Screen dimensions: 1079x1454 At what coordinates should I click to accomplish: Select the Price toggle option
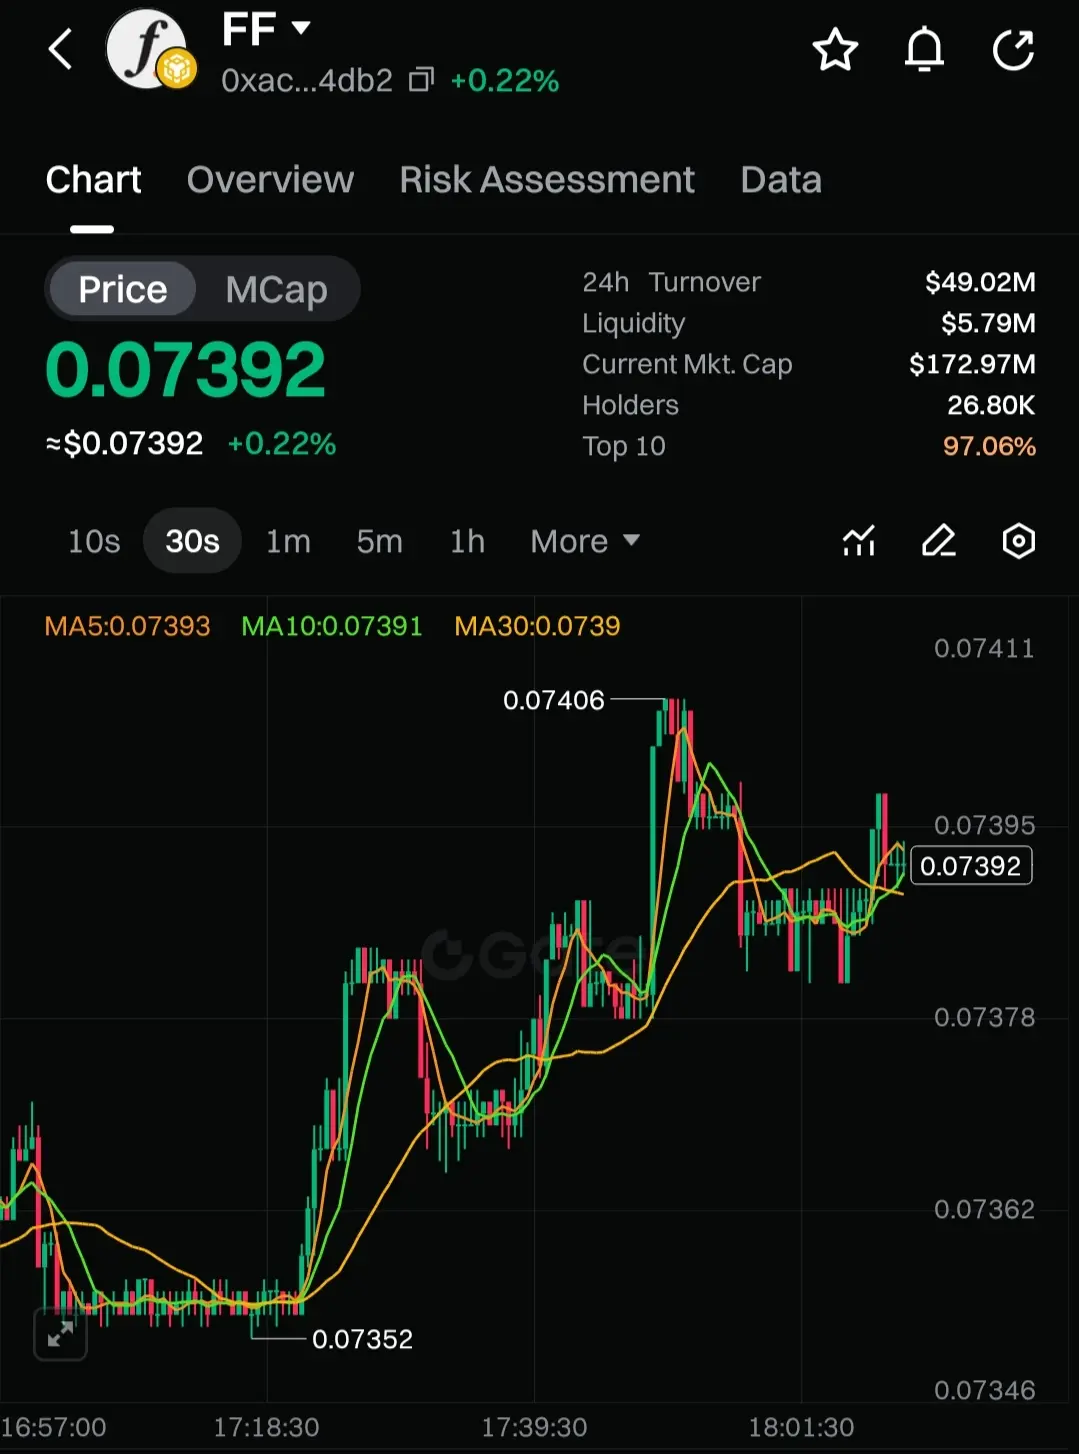pos(122,289)
